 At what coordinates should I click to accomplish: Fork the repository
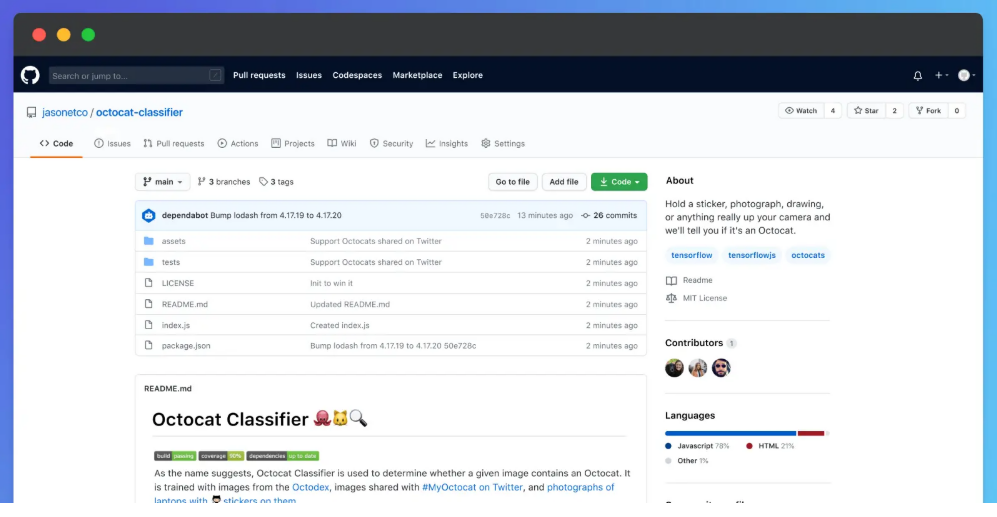(928, 111)
